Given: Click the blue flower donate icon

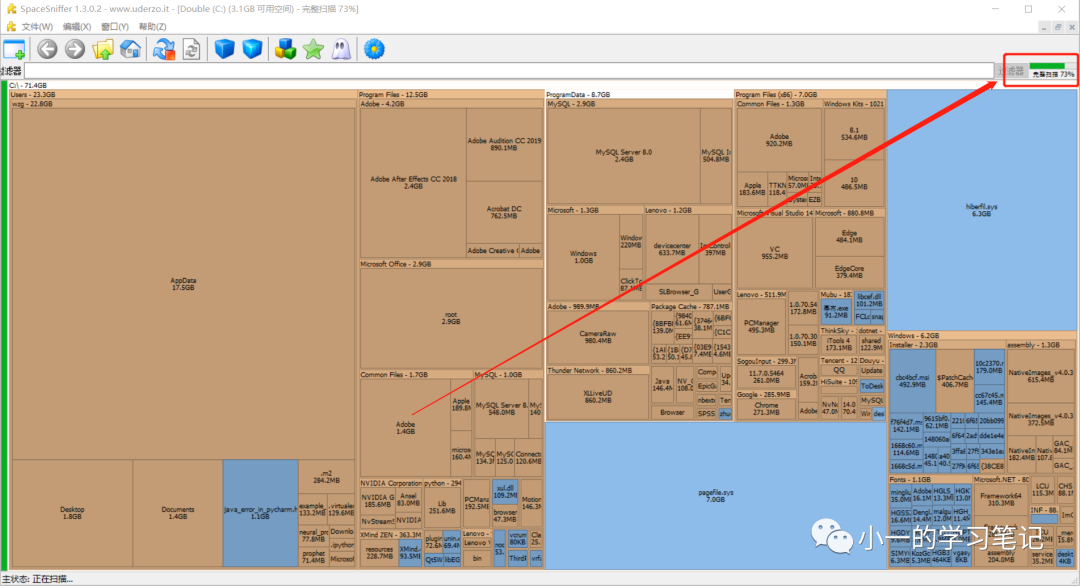Looking at the screenshot, I should click(x=374, y=50).
